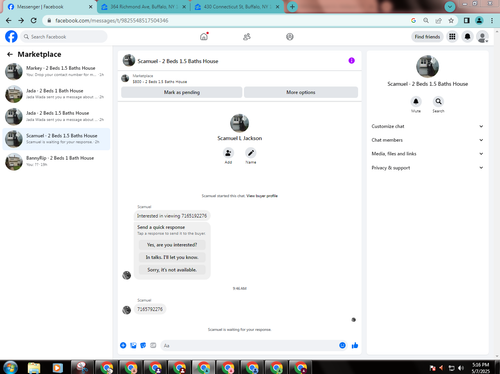Open Chrome side panel icon
The width and height of the screenshot is (500, 374).
467,20
